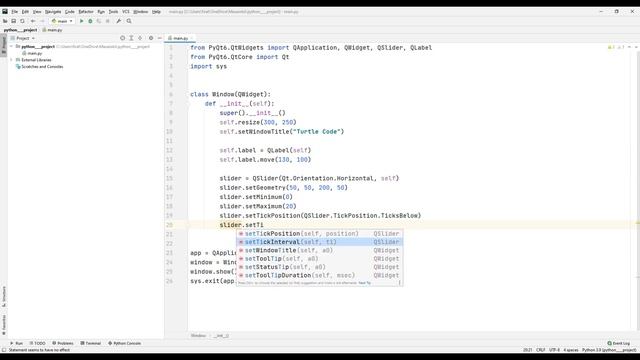Close the main.py editor tab

(x=192, y=38)
